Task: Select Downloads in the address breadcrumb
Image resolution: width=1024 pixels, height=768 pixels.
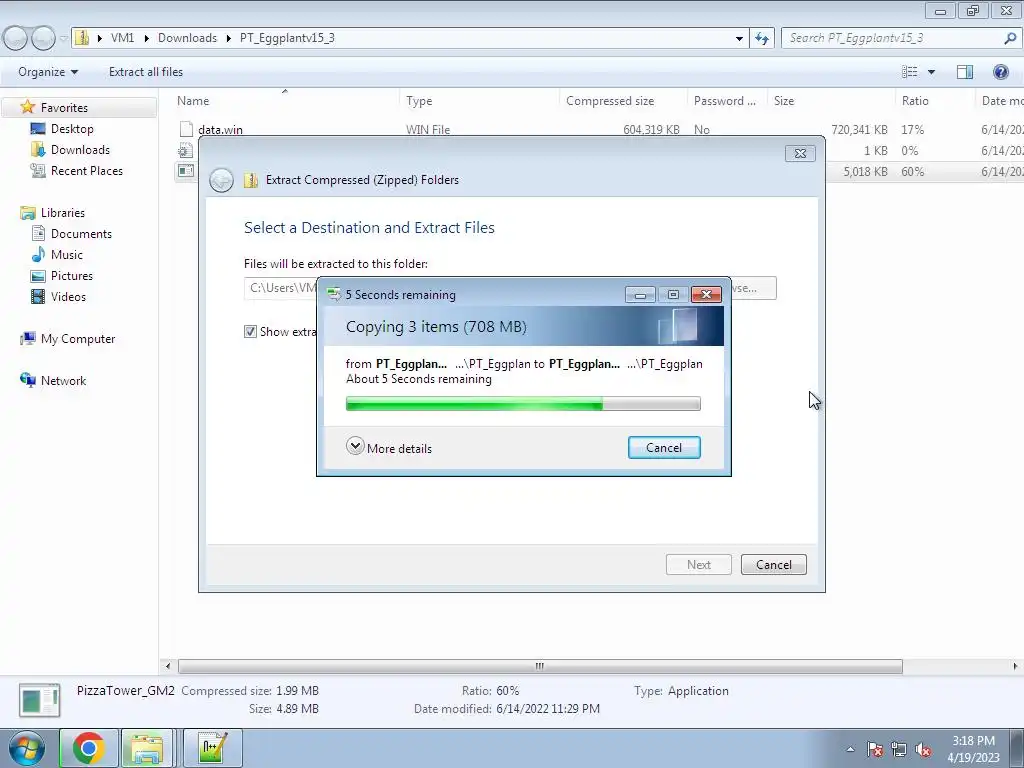Action: [187, 38]
